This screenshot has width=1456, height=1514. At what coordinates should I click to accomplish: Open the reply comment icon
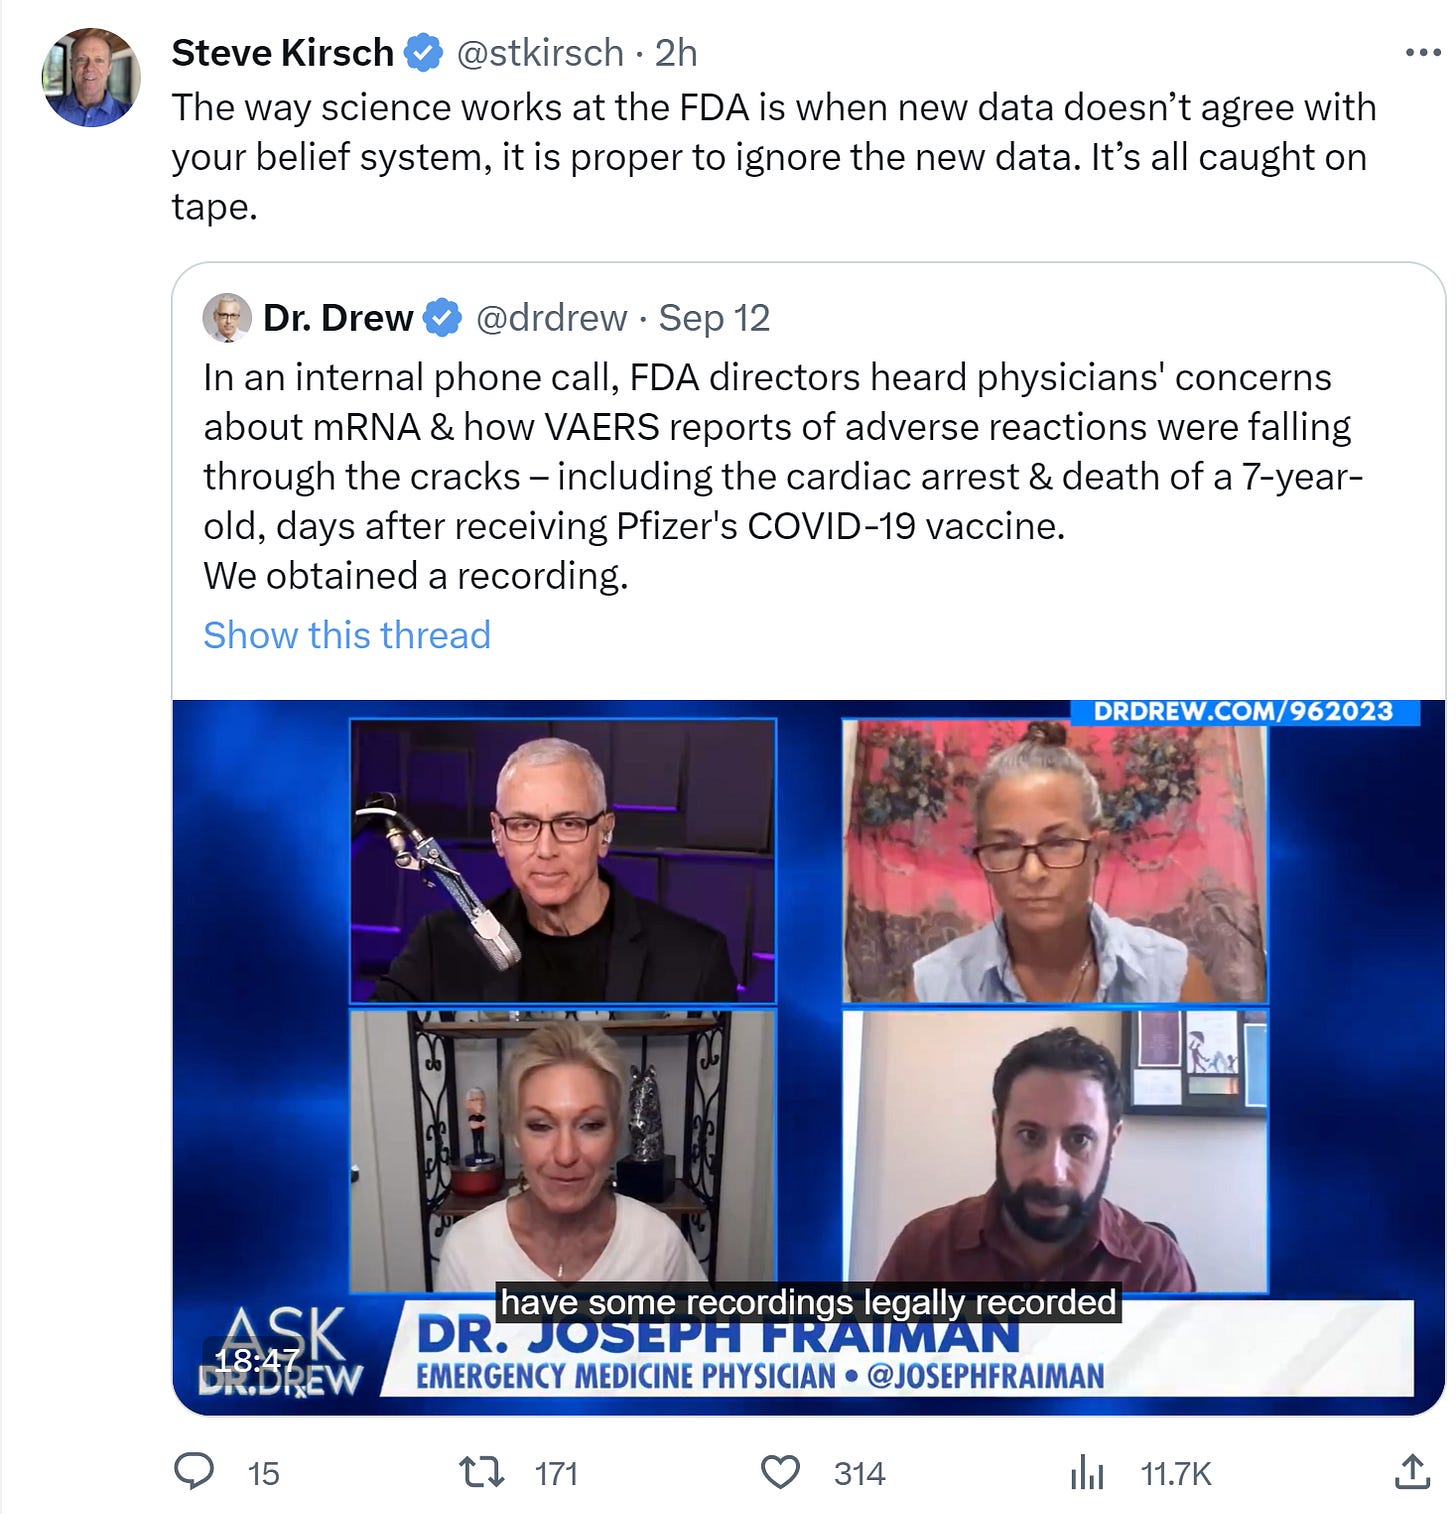(194, 1472)
